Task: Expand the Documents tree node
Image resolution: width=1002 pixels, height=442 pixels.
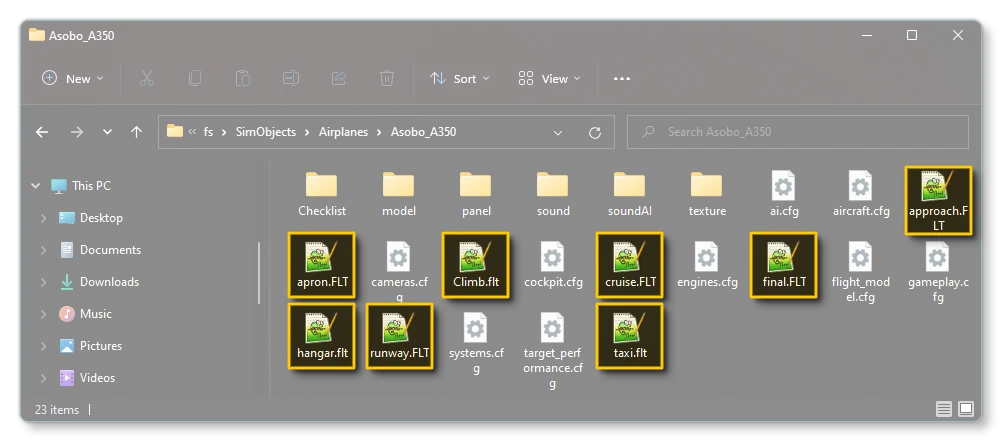Action: [x=43, y=250]
